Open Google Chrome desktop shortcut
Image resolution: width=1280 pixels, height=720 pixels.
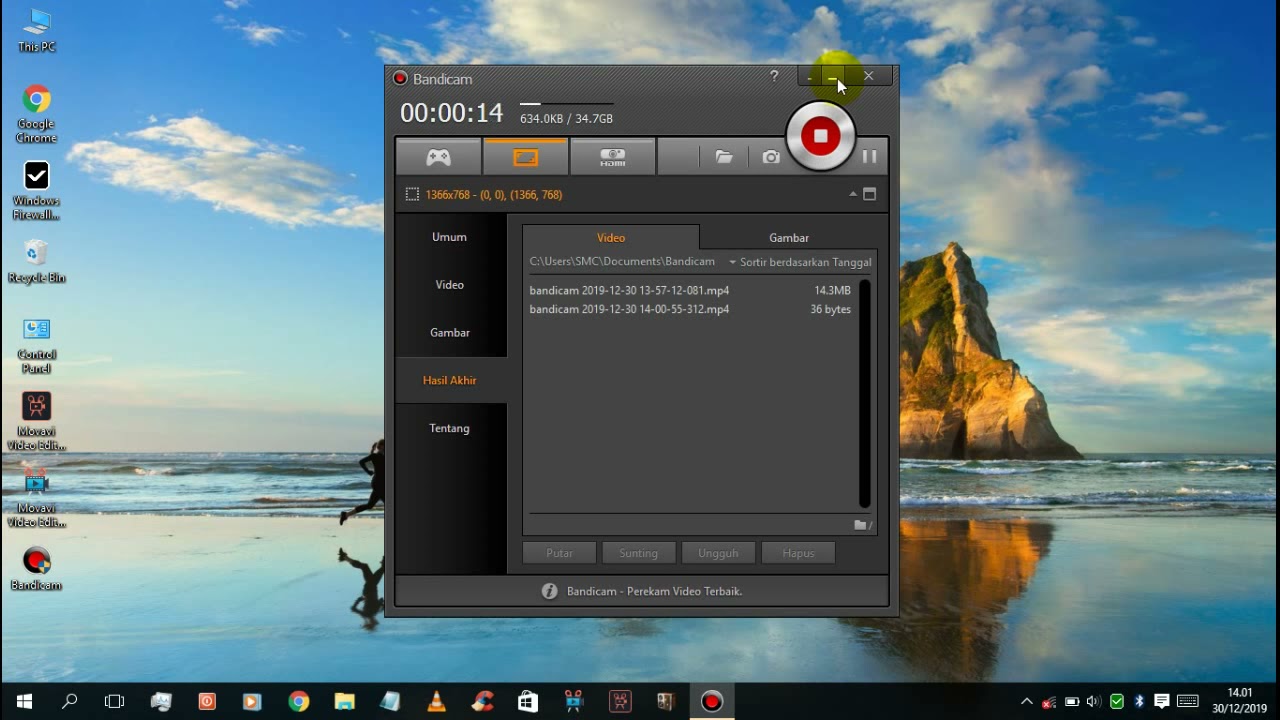pos(37,114)
